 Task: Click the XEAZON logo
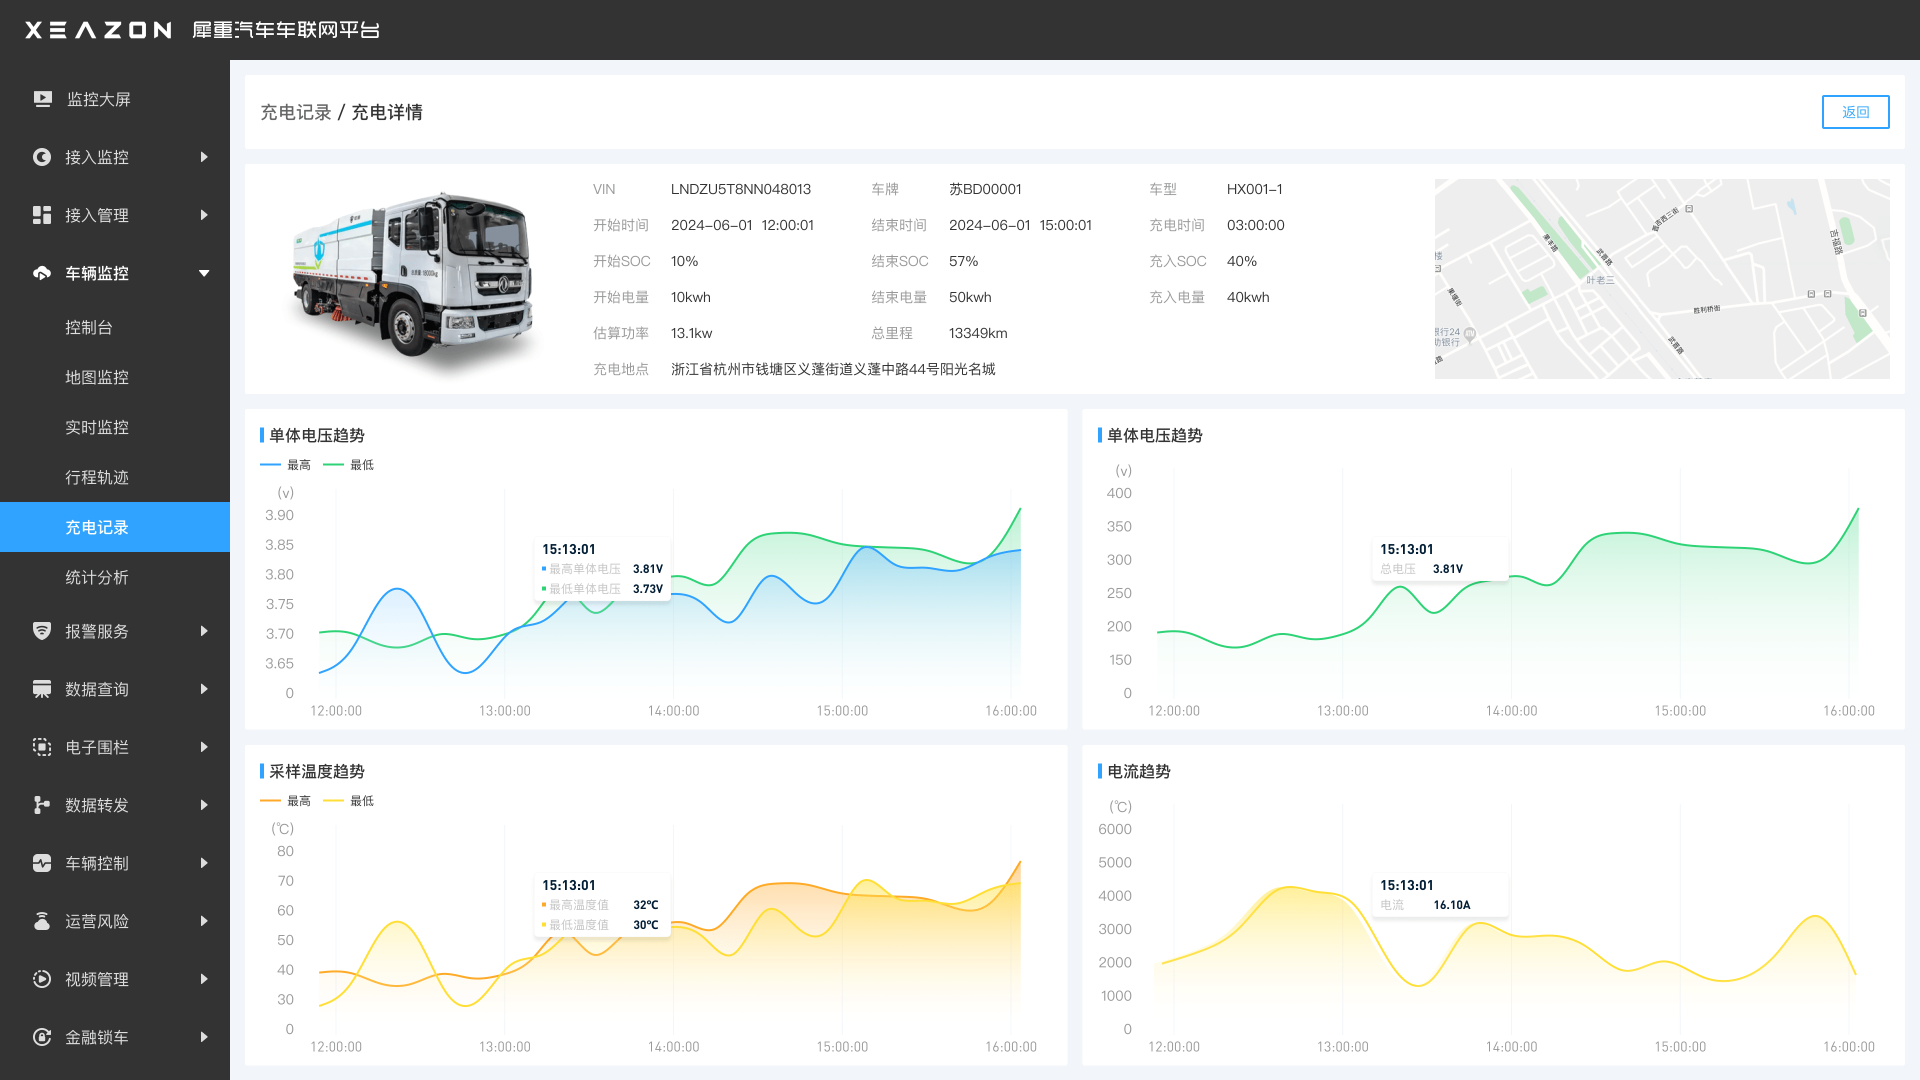99,30
